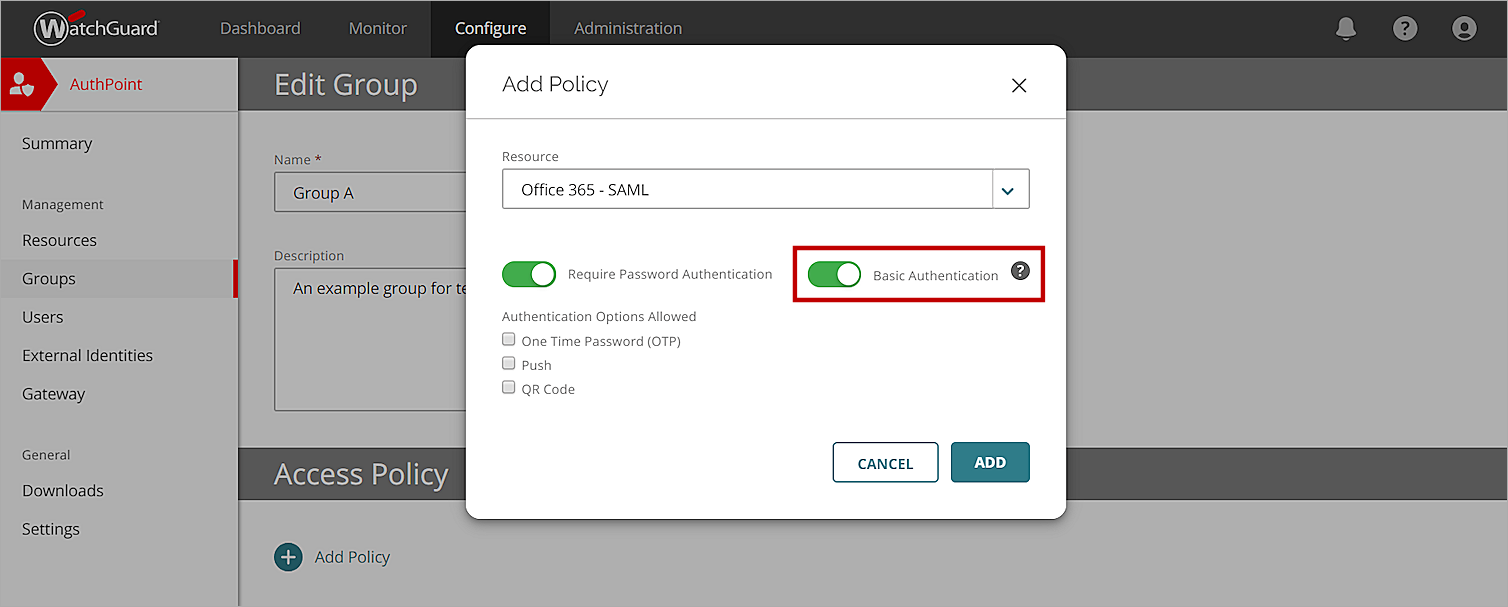1508x607 pixels.
Task: Enable the Push checkbox
Action: (x=509, y=364)
